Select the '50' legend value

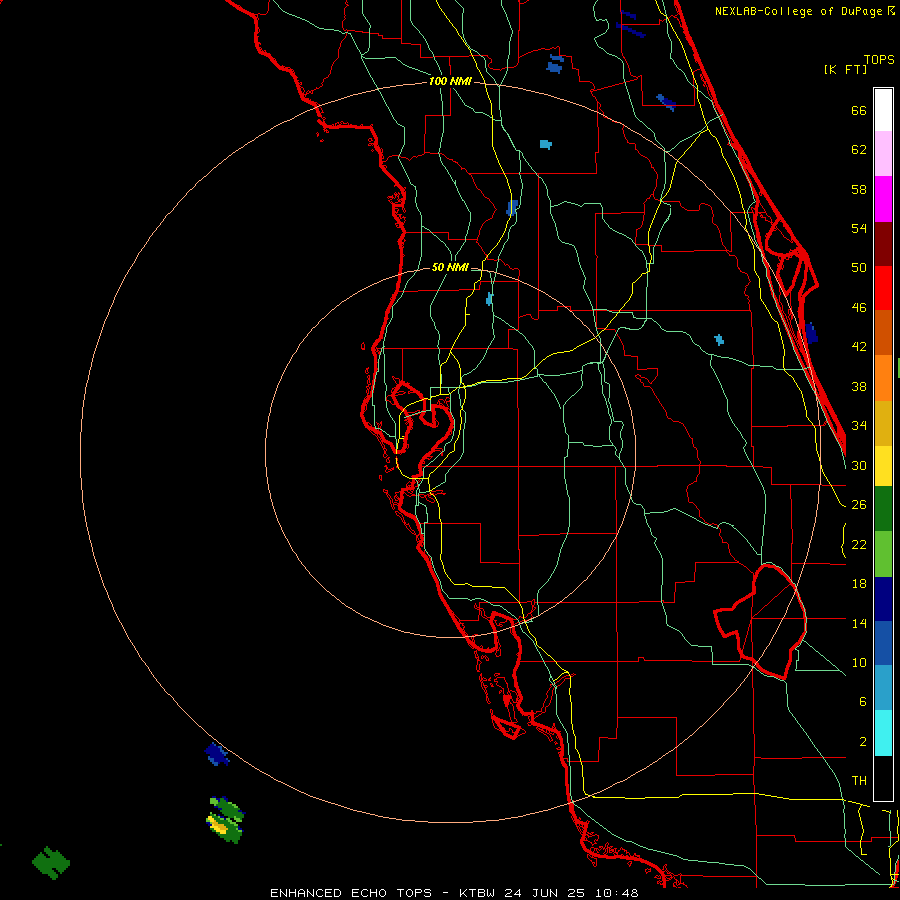[x=859, y=267]
